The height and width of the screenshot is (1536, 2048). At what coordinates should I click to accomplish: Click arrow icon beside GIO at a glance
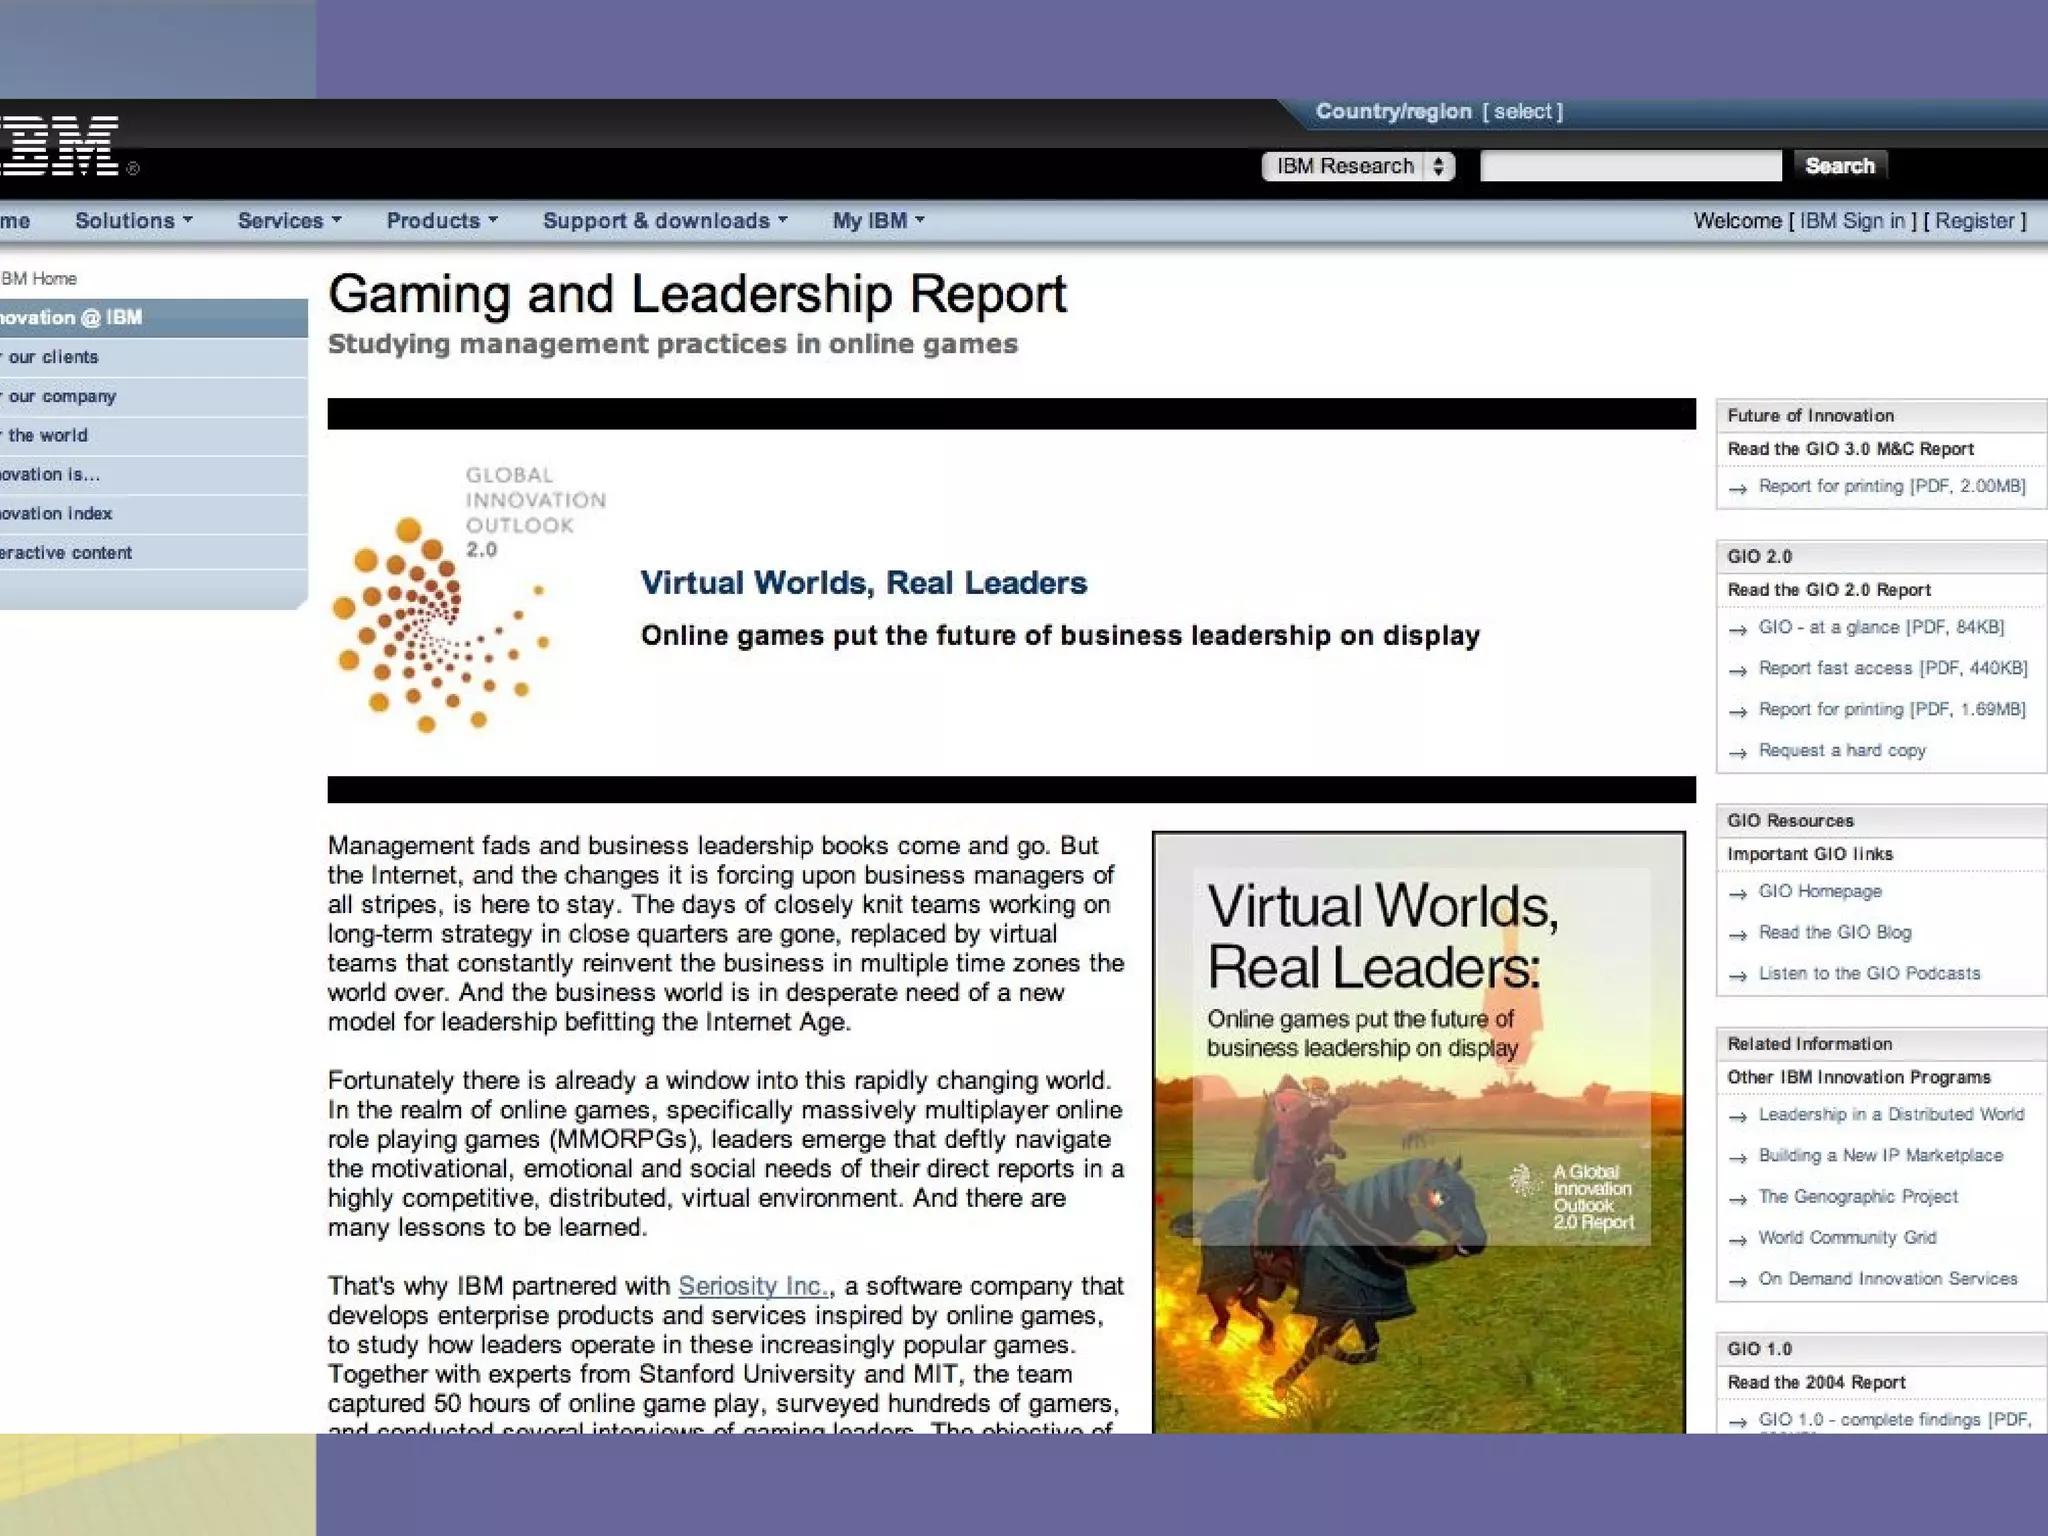(1738, 629)
